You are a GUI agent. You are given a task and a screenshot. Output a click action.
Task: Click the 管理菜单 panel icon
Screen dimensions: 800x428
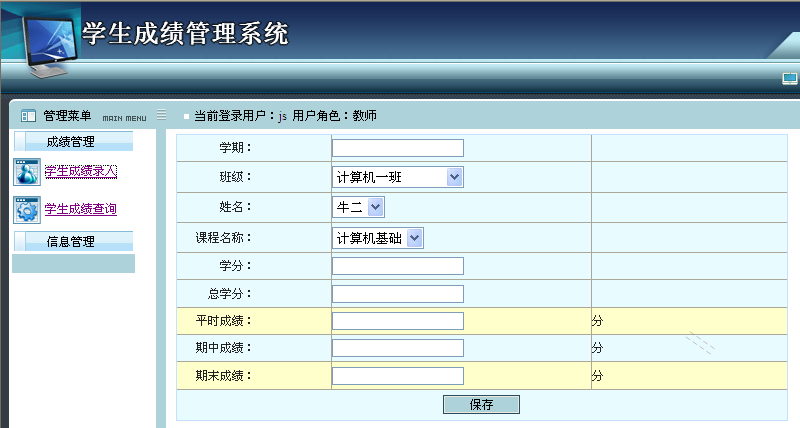coord(28,116)
